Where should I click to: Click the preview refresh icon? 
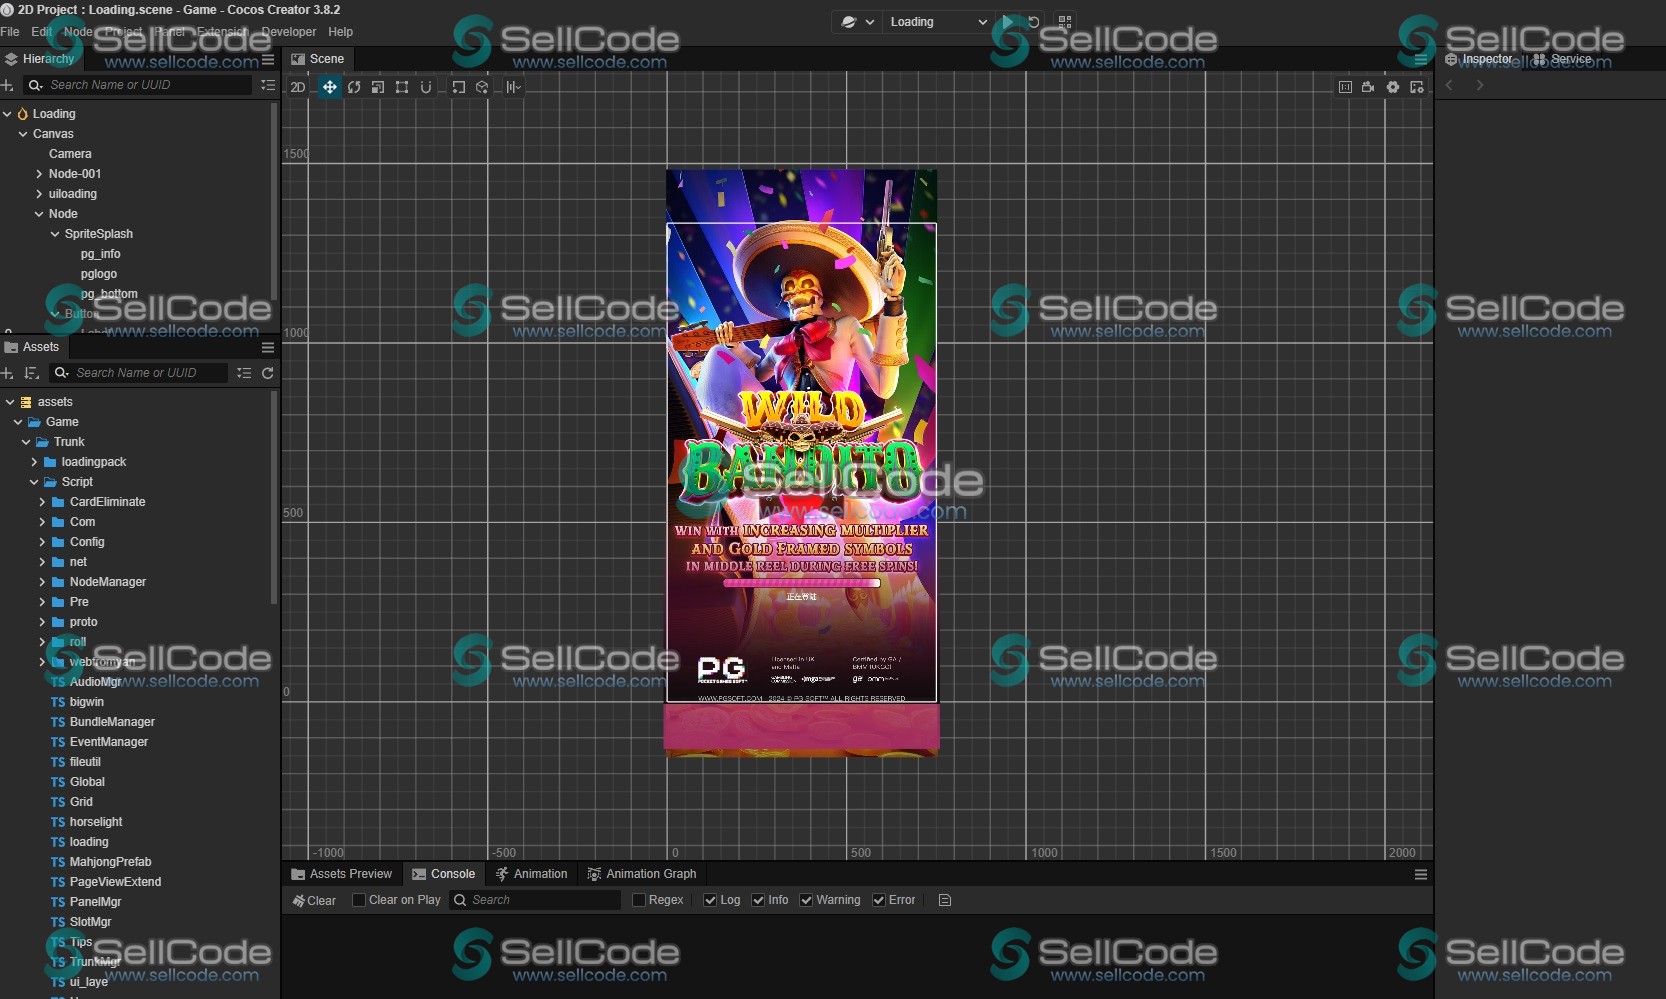[1034, 22]
